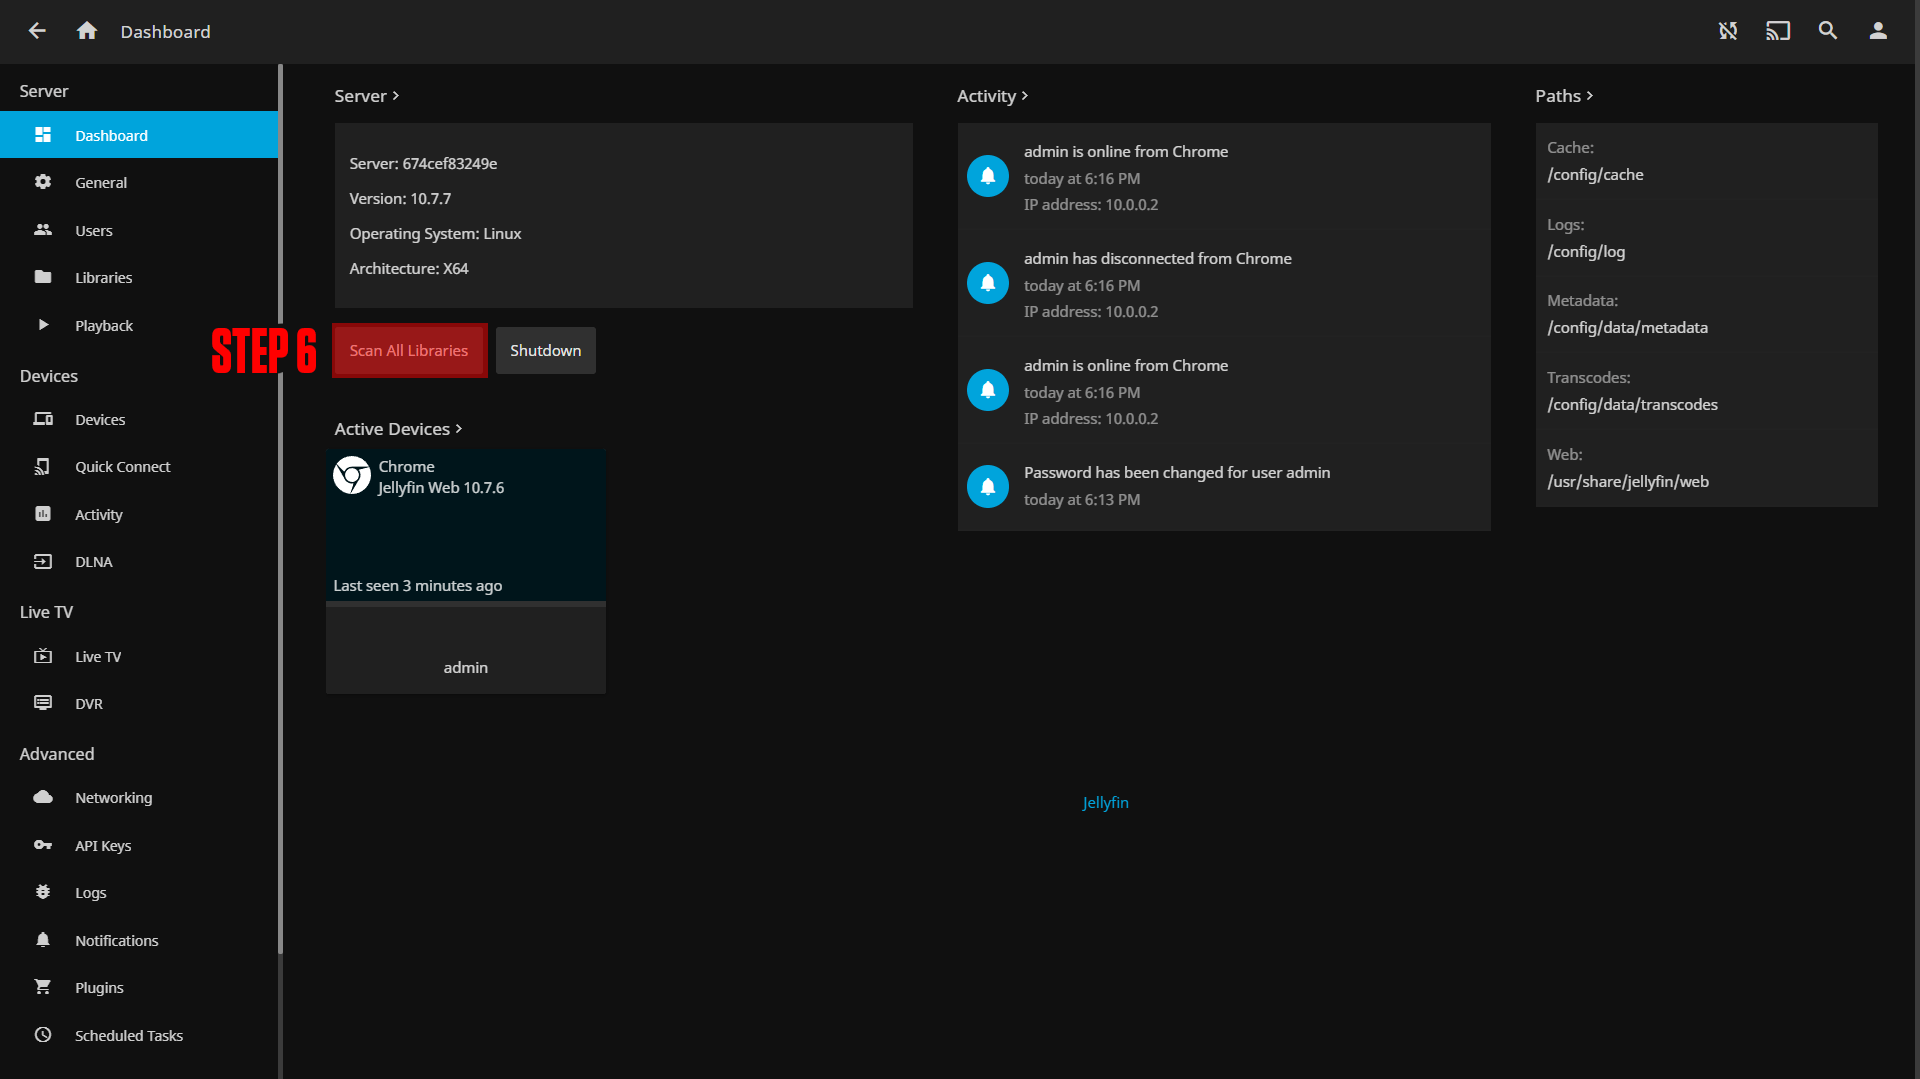Go to home via house icon
The image size is (1920, 1079).
87,31
